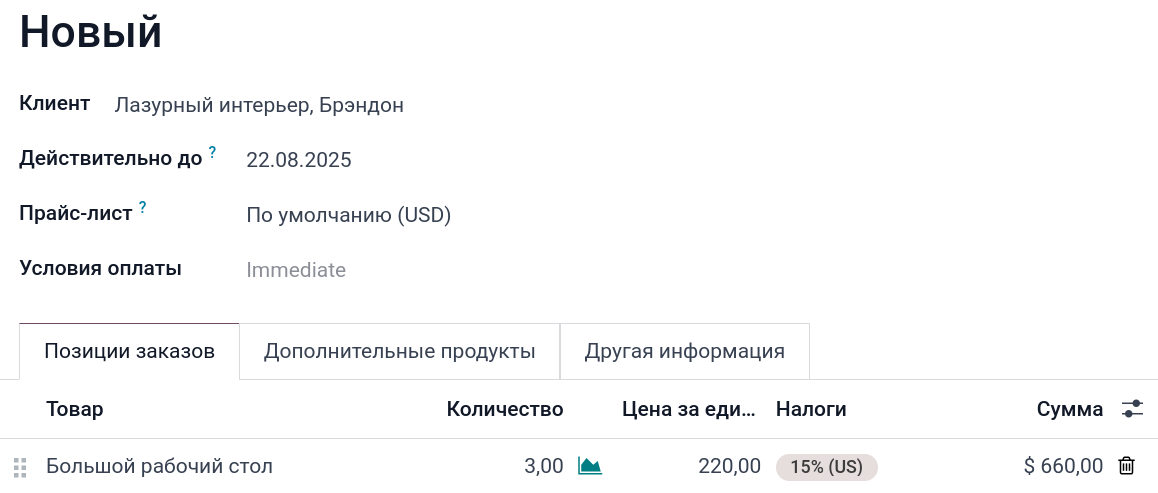Open column settings adjustment icon

pos(1132,408)
